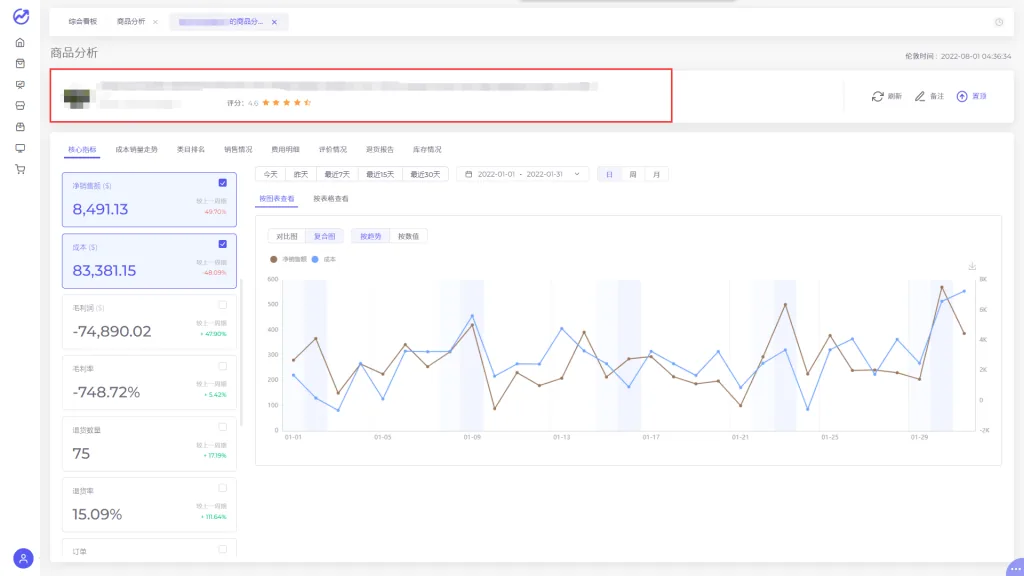This screenshot has width=1024, height=576.
Task: Select the 日 granularity option
Action: (x=609, y=174)
